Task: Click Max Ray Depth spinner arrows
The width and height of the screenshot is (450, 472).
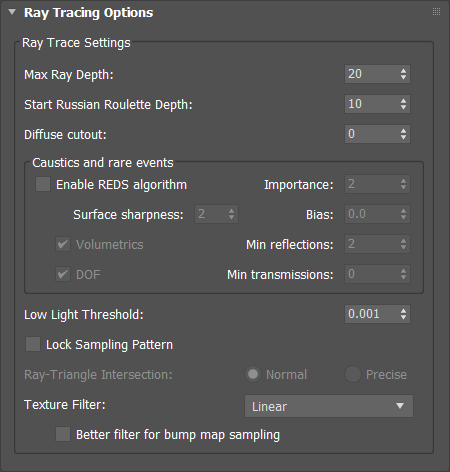Action: [x=403, y=74]
